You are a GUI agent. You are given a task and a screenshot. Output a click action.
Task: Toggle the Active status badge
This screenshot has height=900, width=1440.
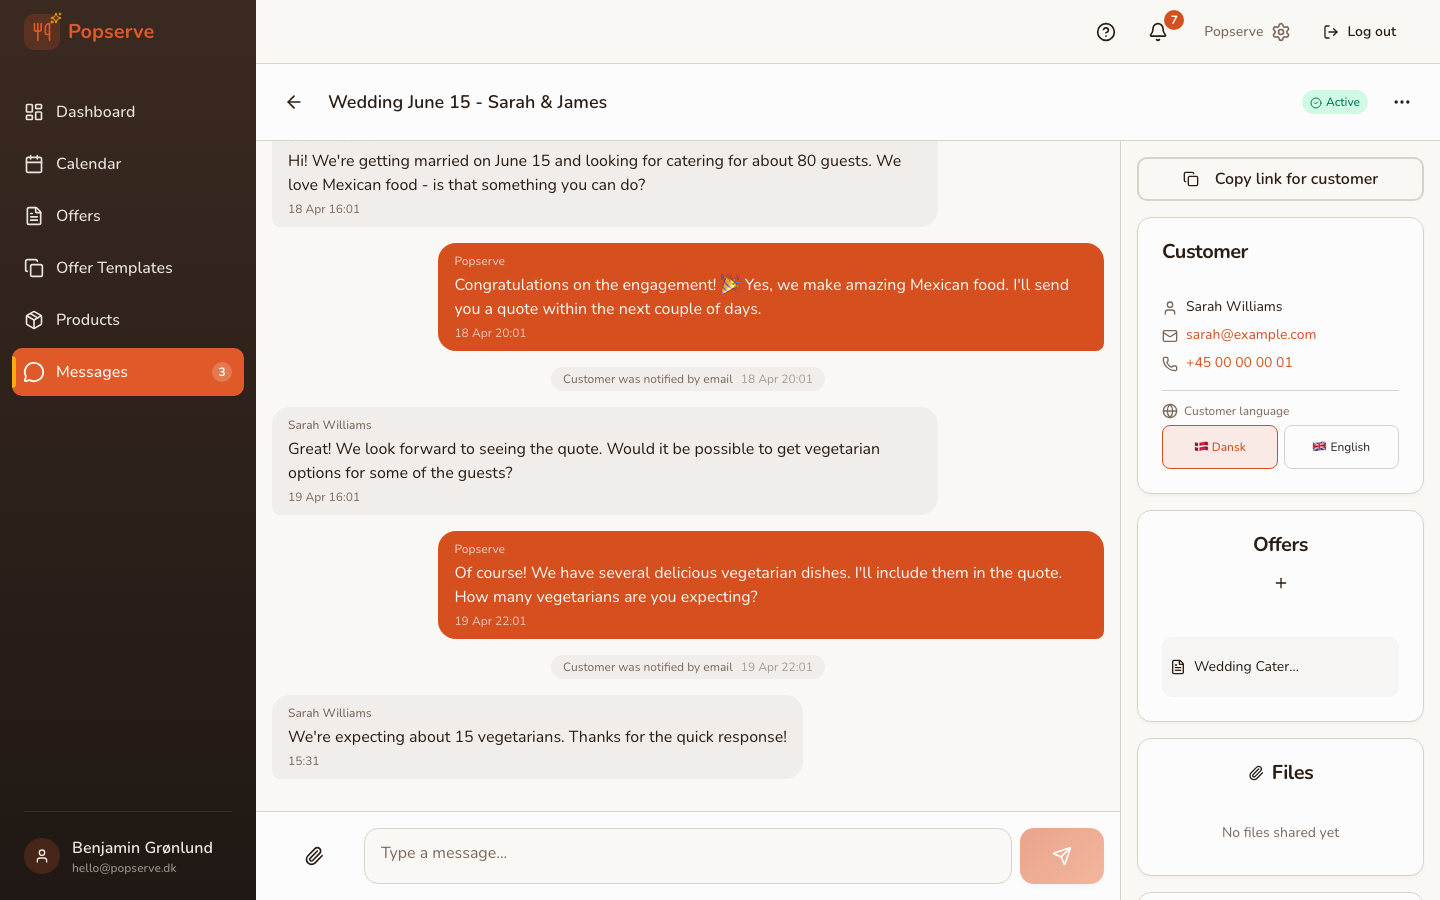point(1335,102)
